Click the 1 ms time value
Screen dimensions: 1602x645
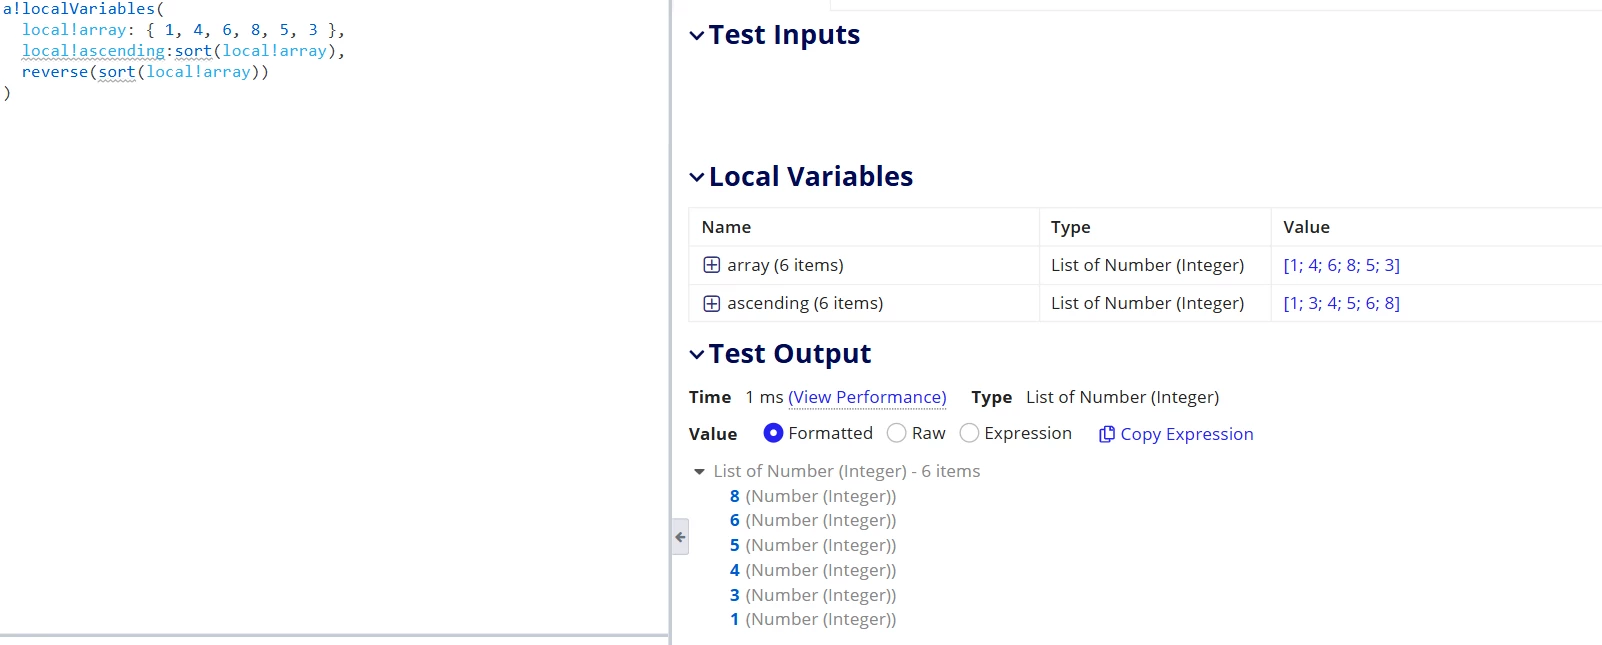pos(764,397)
